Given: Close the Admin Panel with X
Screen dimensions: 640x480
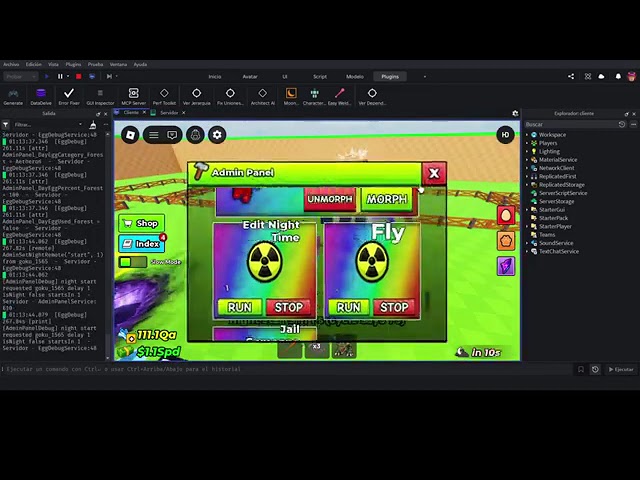Looking at the screenshot, I should 434,173.
